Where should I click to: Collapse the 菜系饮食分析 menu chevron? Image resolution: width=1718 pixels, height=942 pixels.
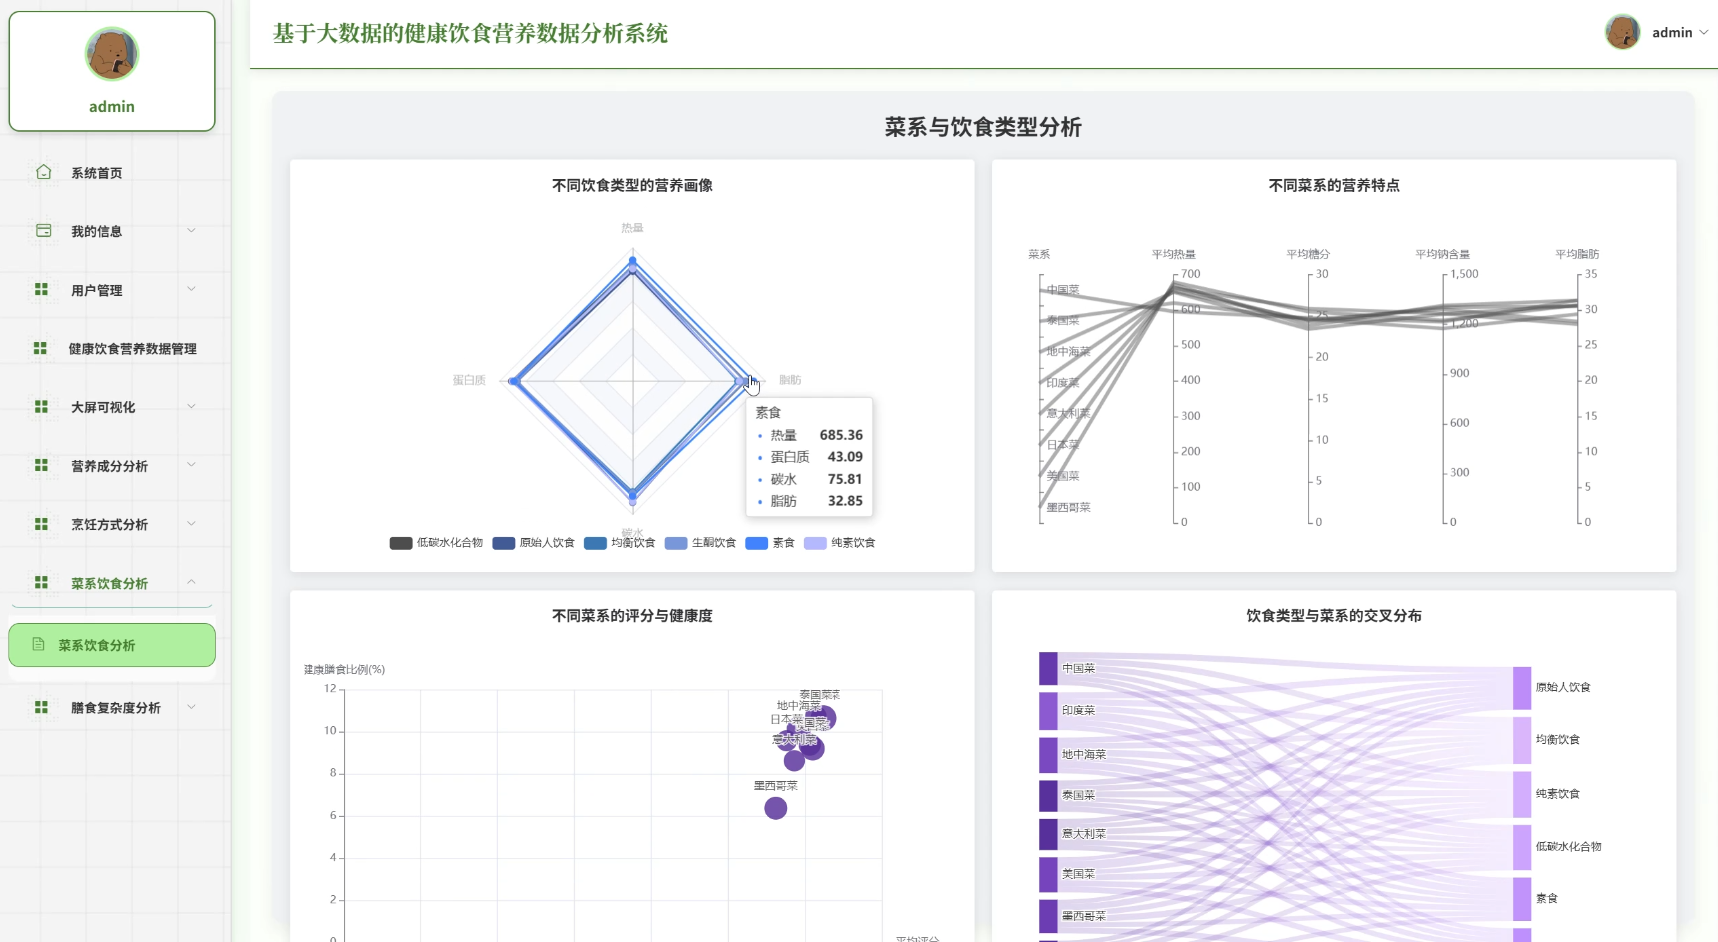point(191,582)
